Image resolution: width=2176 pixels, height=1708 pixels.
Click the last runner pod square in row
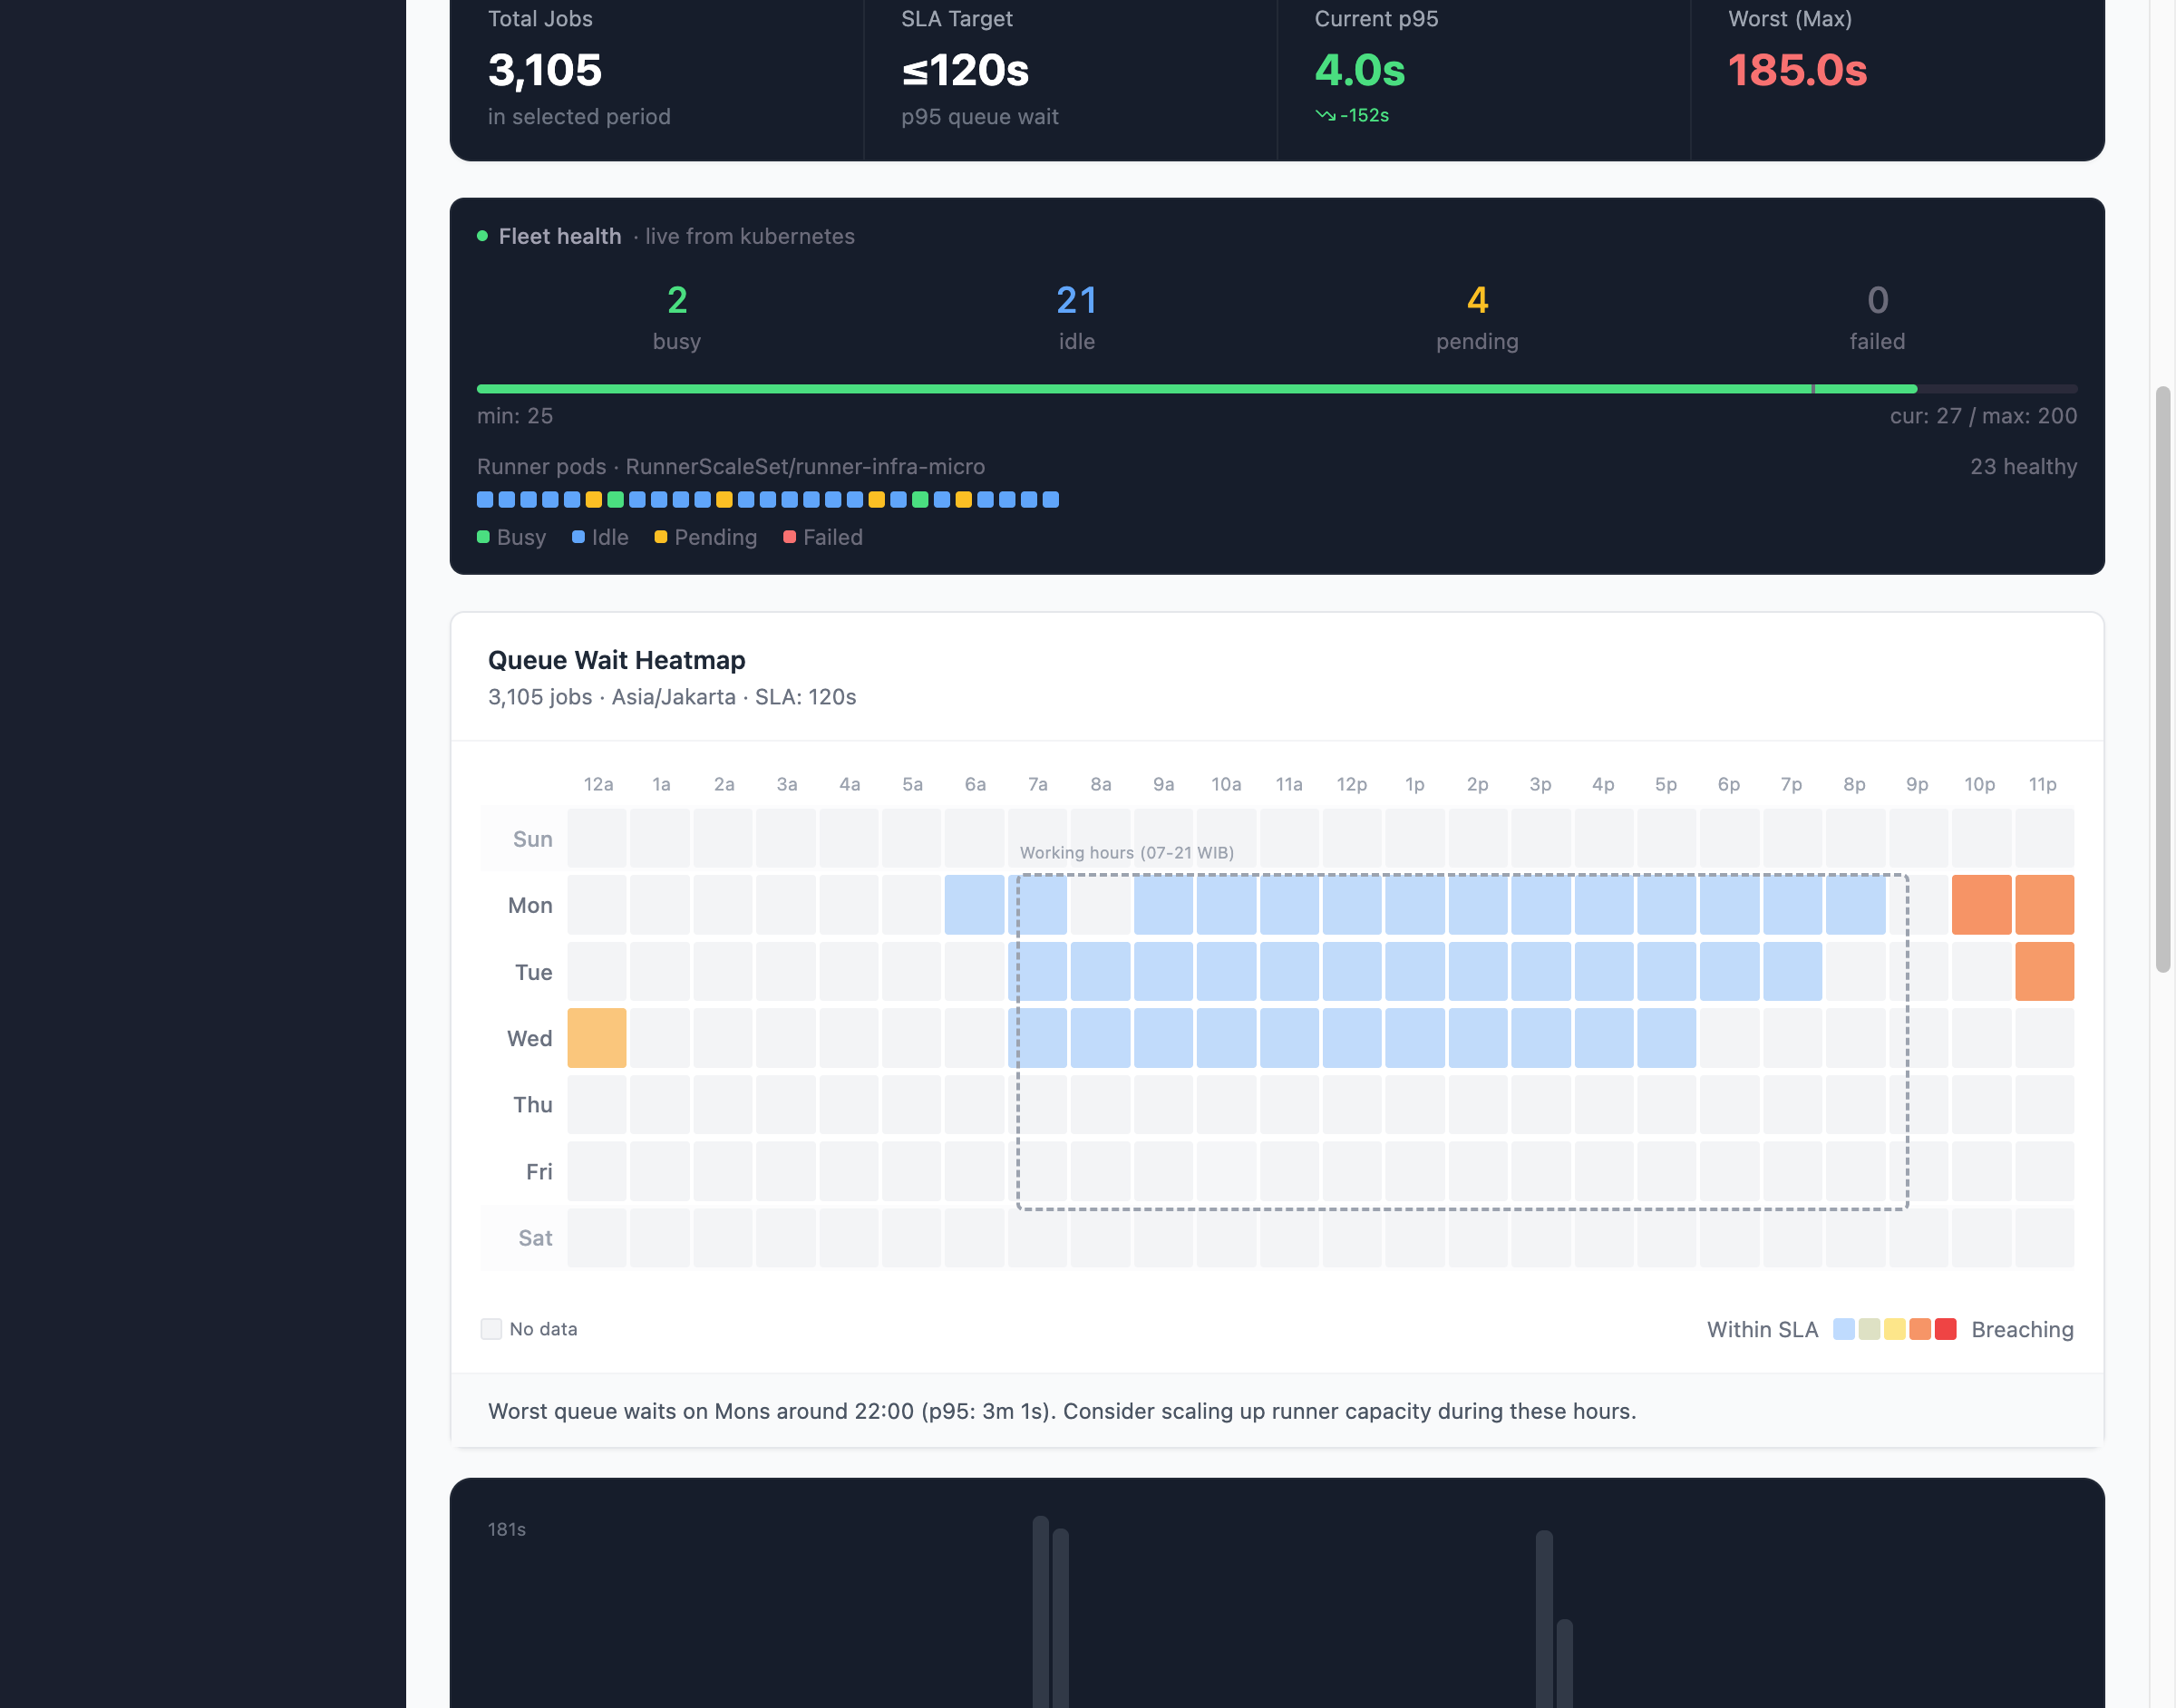[1050, 500]
